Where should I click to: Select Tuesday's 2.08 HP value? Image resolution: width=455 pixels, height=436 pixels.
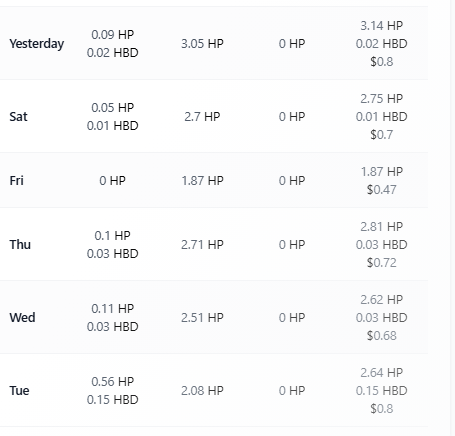[202, 391]
